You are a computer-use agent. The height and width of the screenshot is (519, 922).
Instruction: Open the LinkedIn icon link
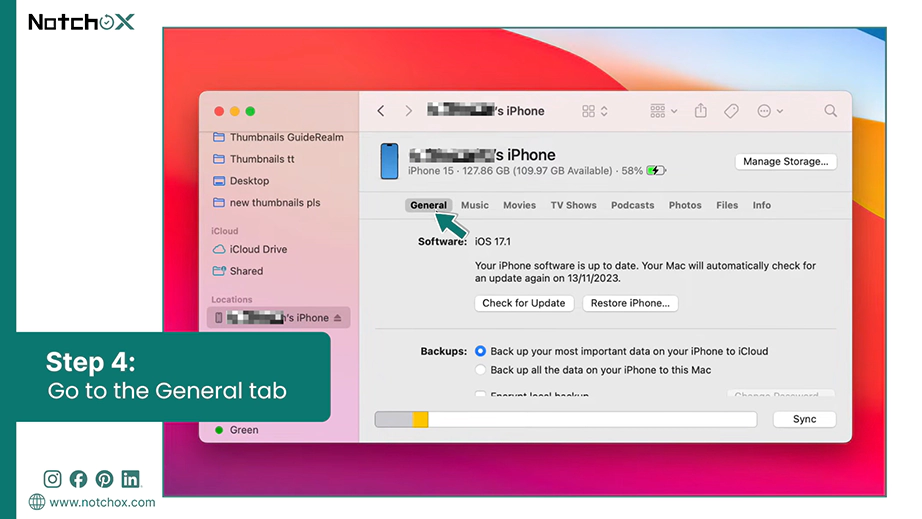[x=131, y=479]
